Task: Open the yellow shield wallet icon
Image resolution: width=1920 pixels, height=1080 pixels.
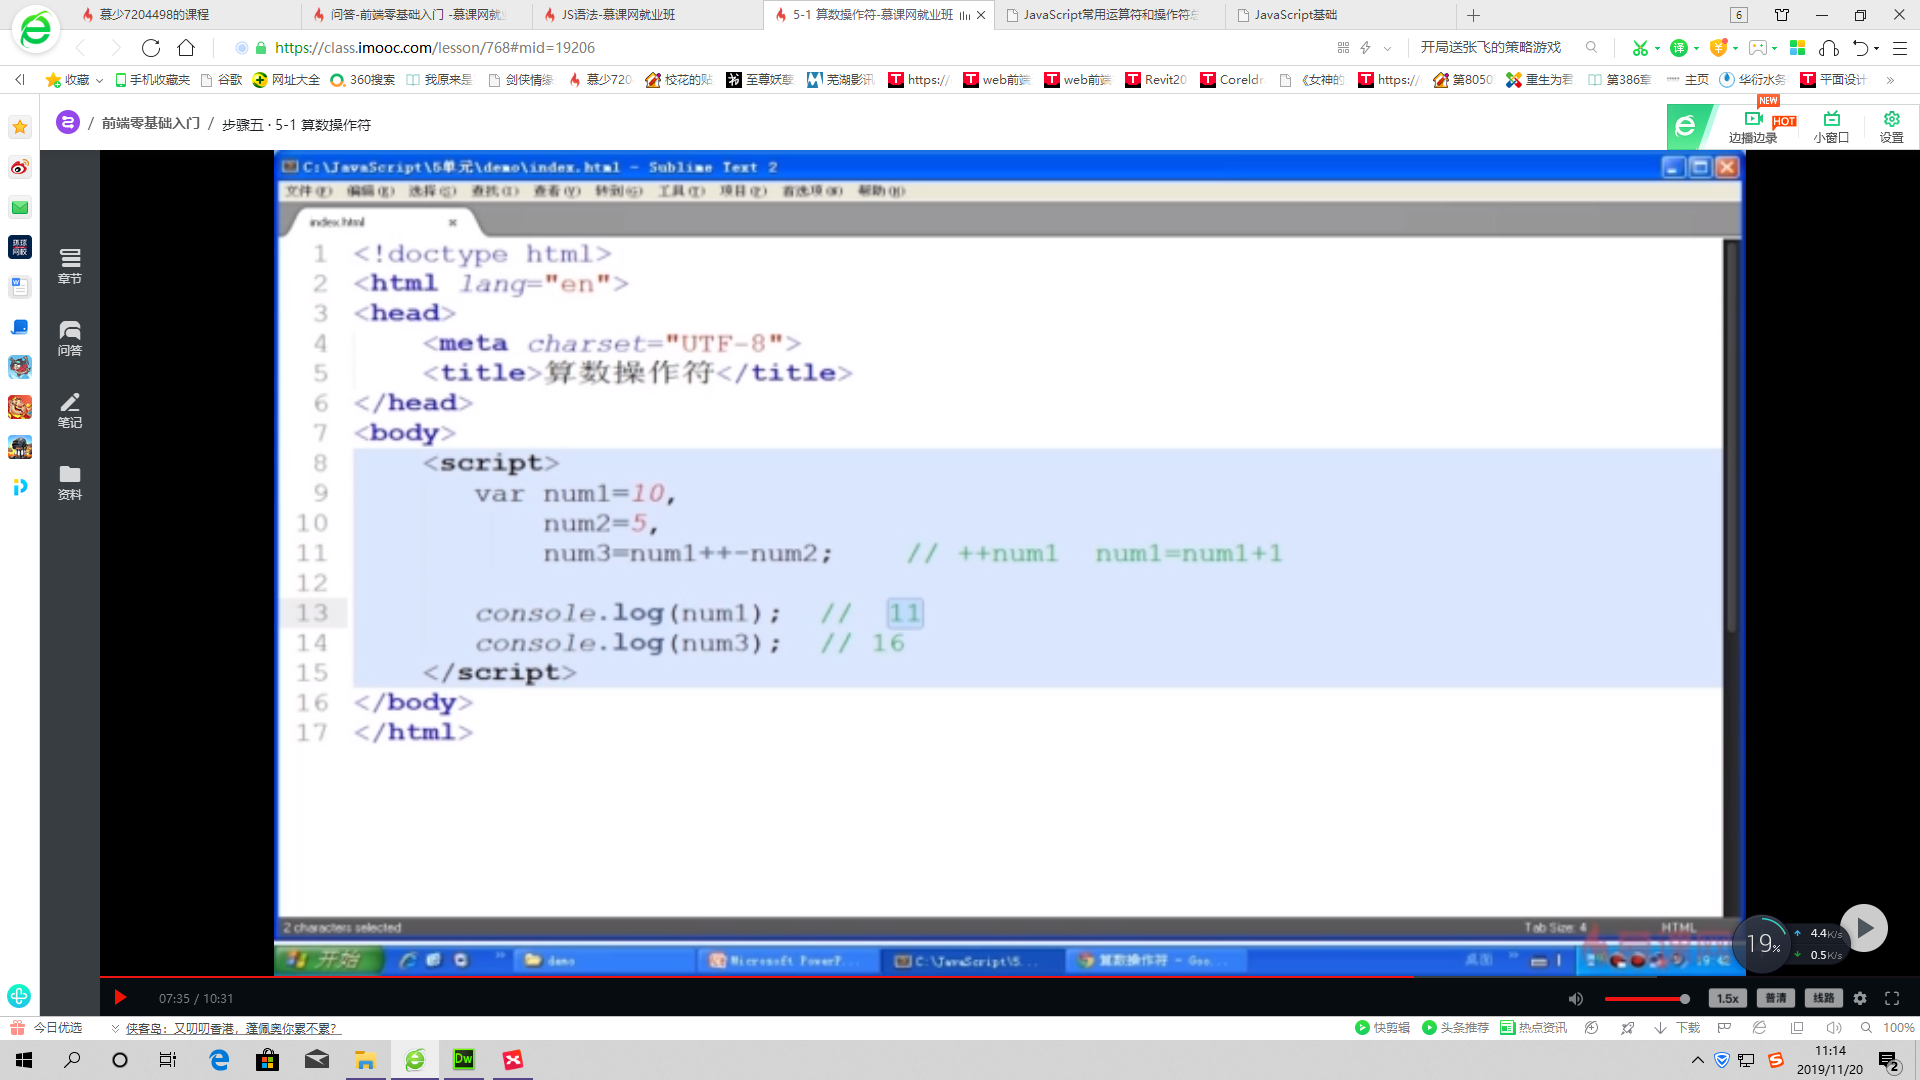Action: 1718,48
